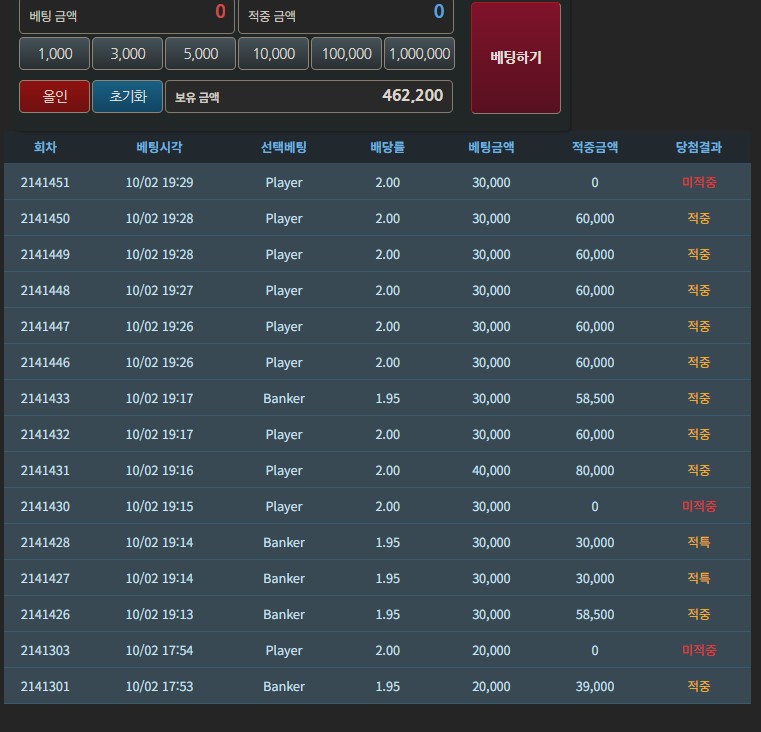Click 58,500 winnings in row 2141426
The image size is (761, 732).
[x=595, y=615]
